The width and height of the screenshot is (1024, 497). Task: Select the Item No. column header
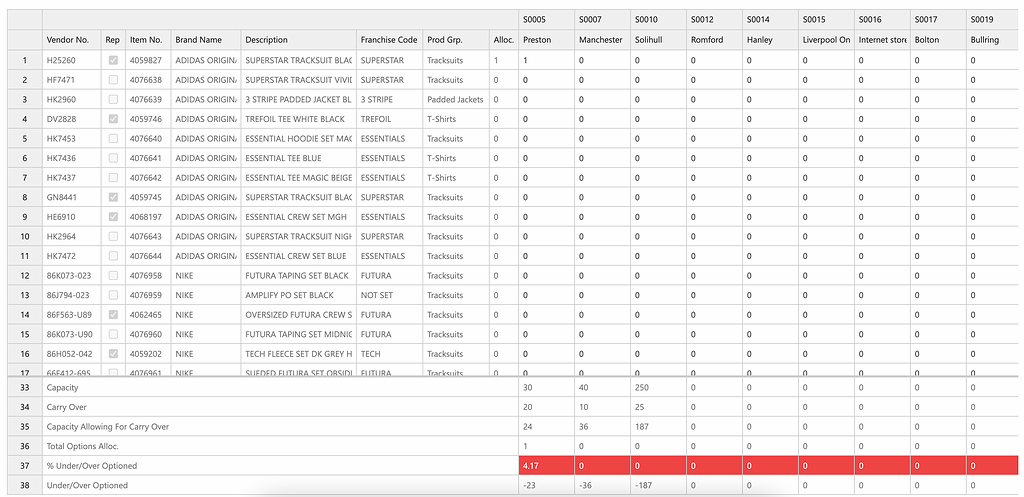148,40
